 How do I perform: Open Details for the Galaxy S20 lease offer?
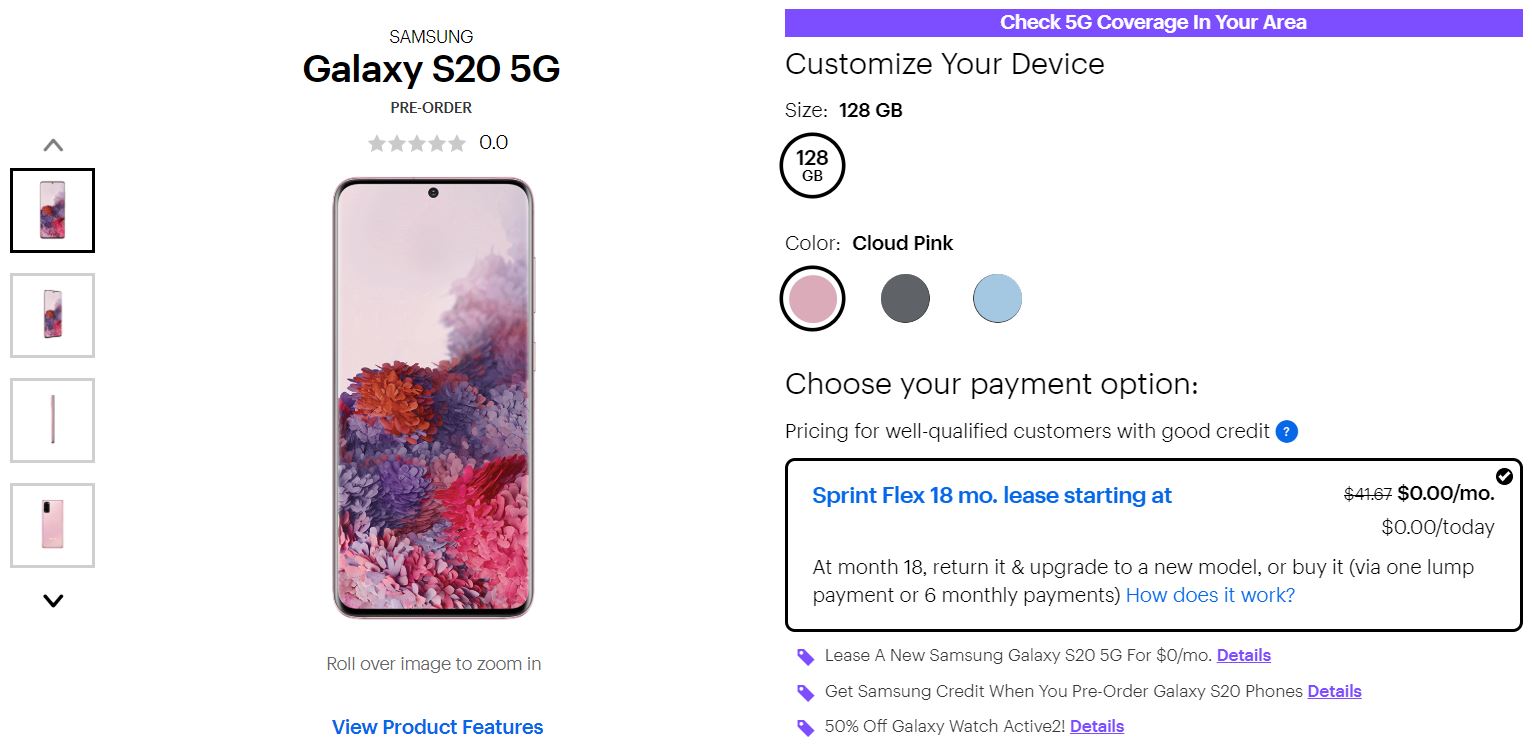(1243, 656)
